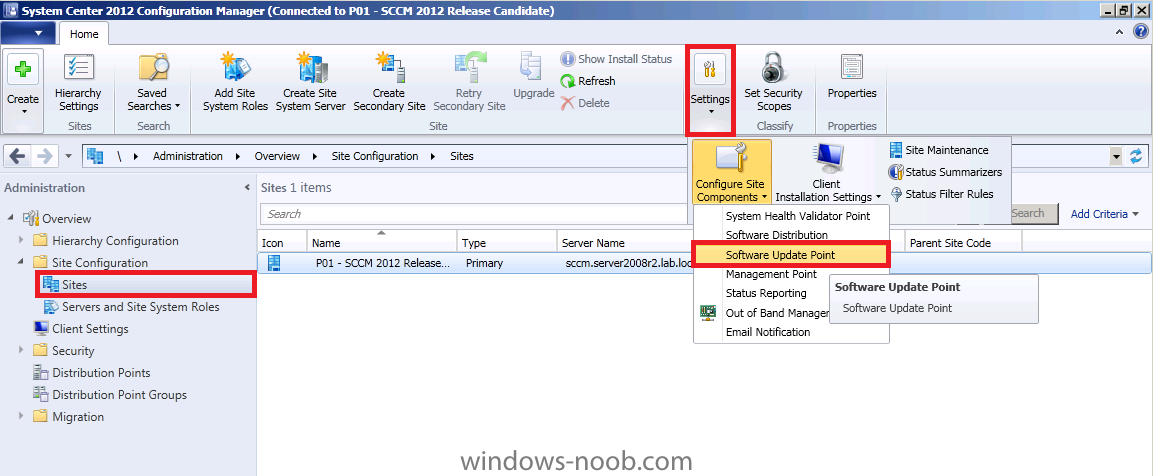Collapse the Overview tree node
Image resolution: width=1153 pixels, height=476 pixels.
point(11,219)
